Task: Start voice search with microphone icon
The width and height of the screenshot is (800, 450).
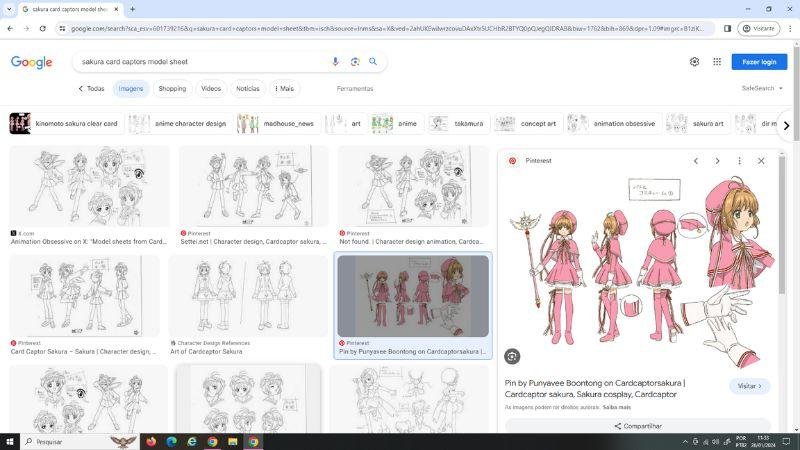Action: click(x=335, y=62)
